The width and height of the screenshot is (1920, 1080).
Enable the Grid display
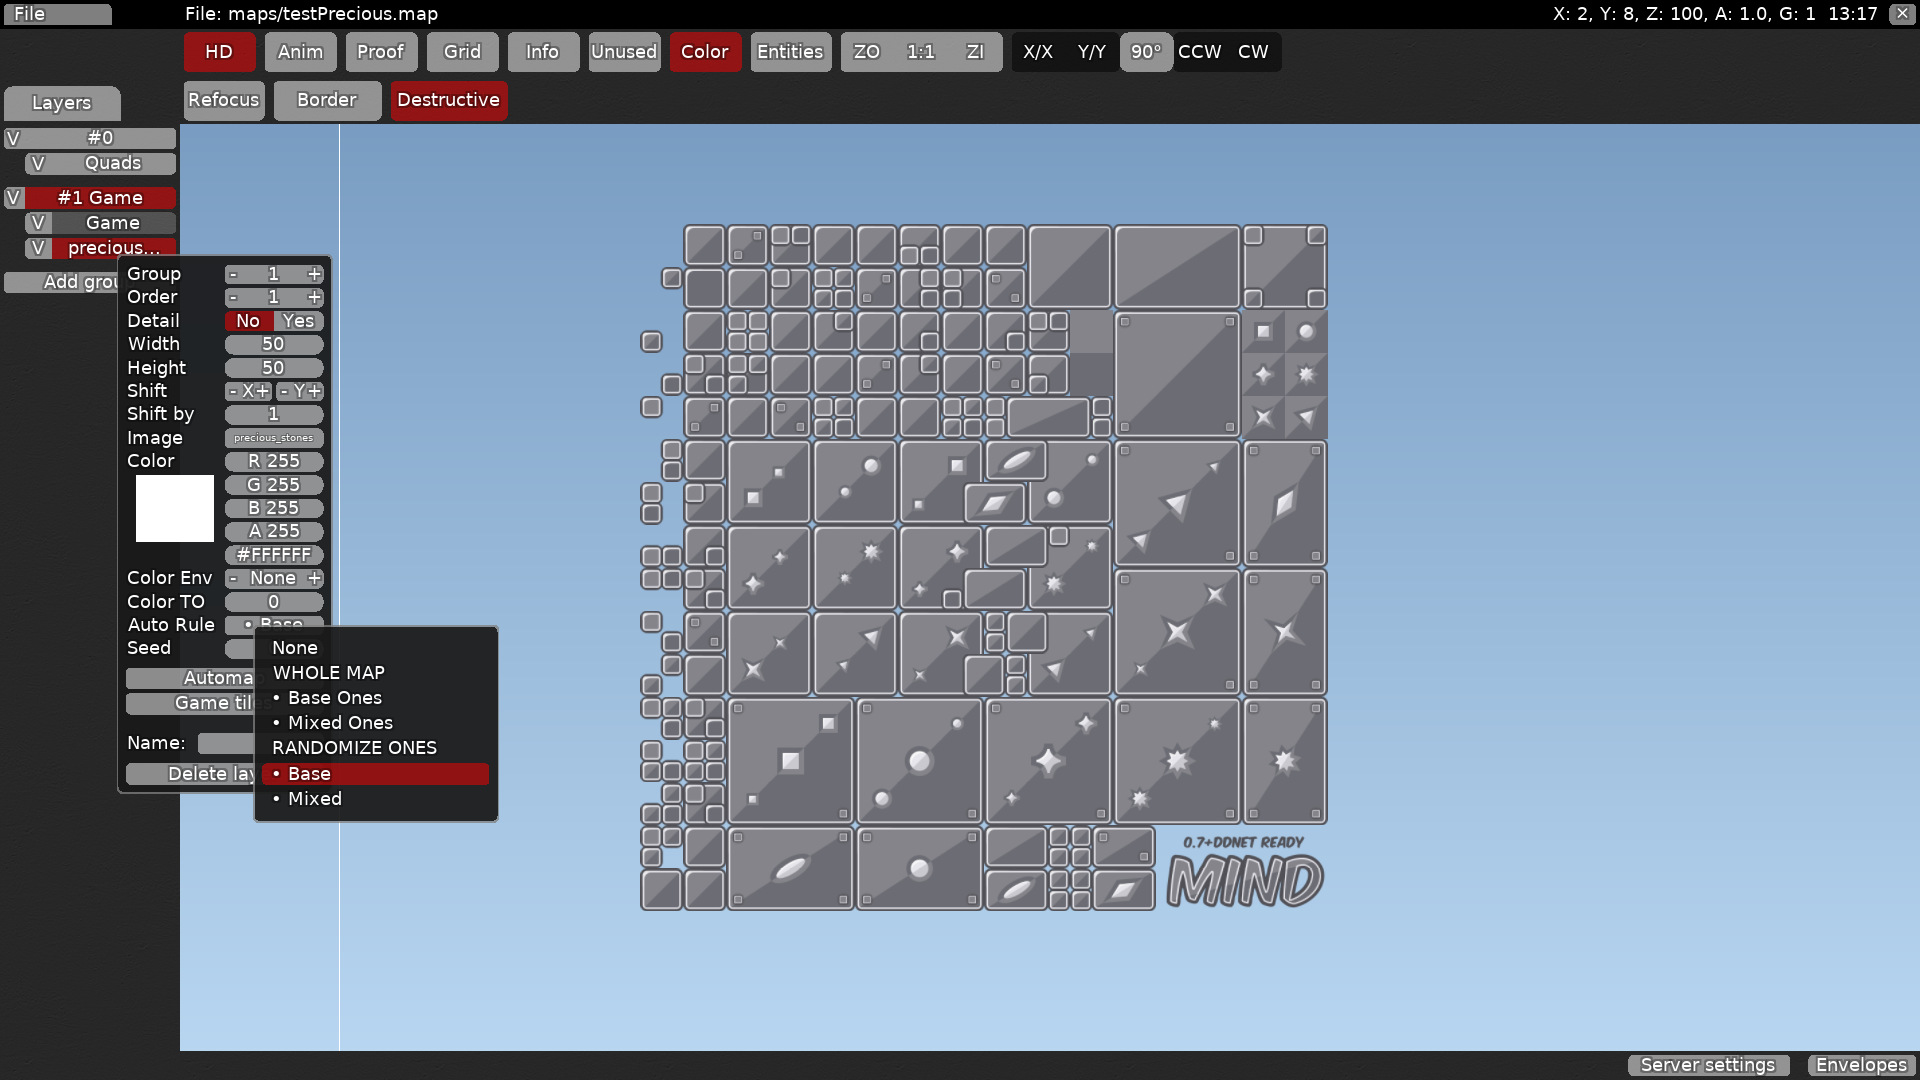(462, 52)
